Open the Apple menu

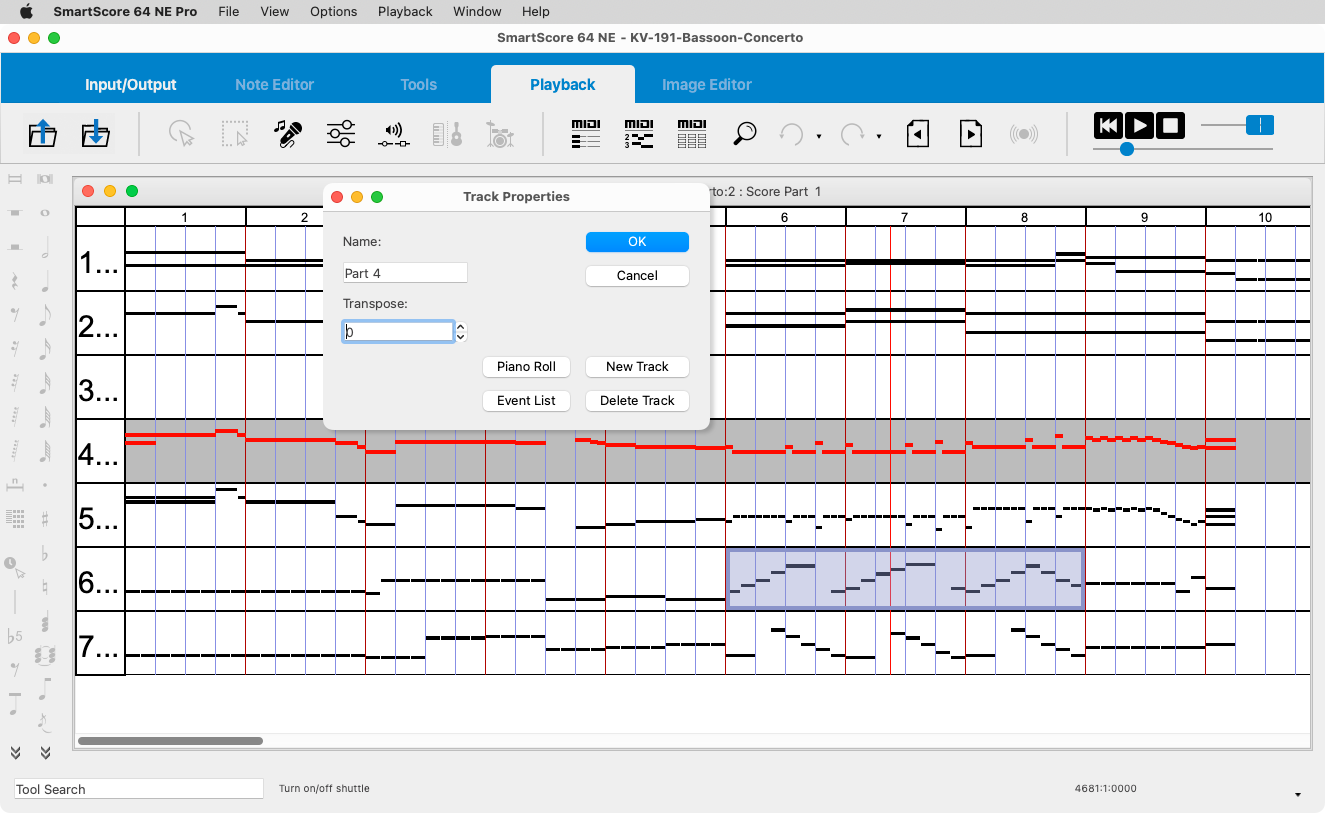click(26, 11)
